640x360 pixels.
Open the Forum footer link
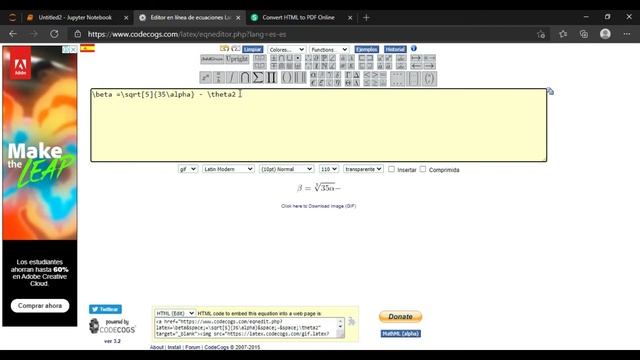tap(193, 347)
